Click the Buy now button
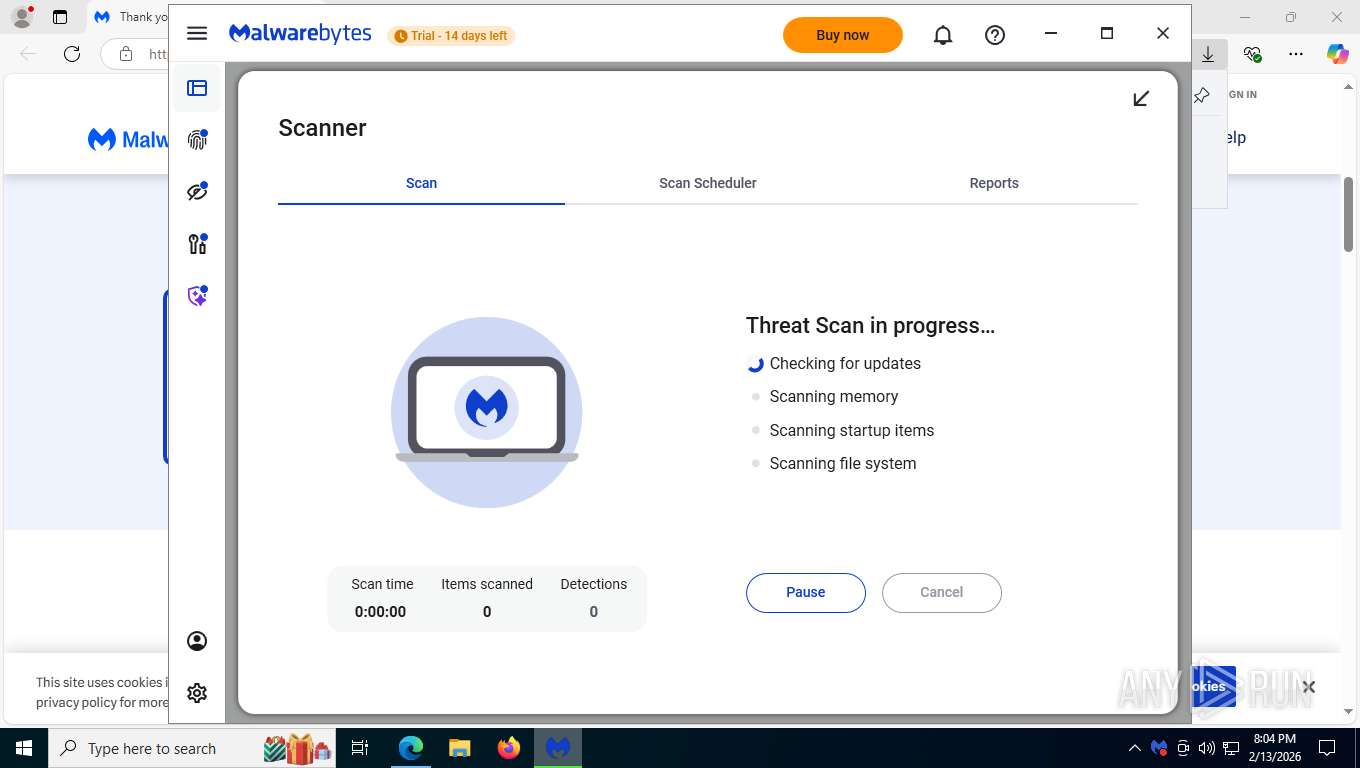This screenshot has height=768, width=1360. (843, 35)
